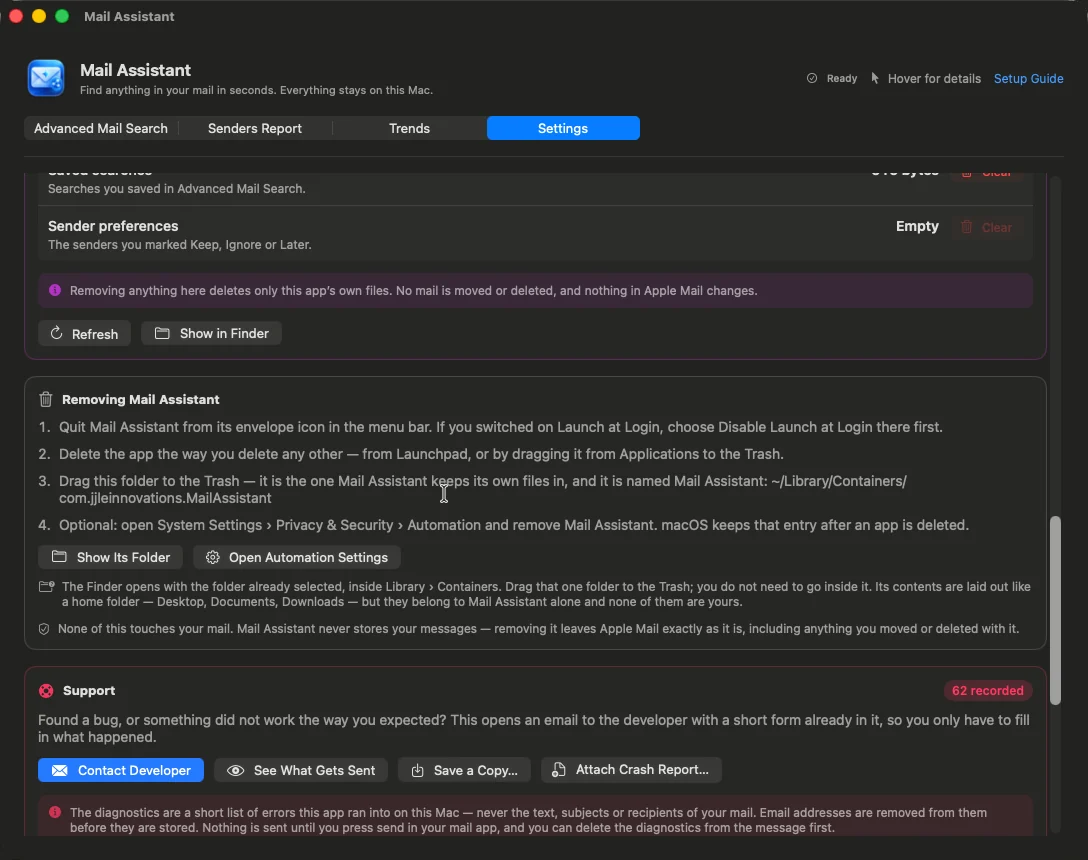This screenshot has height=860, width=1088.
Task: Click step 4 Optional System Settings instruction
Action: tap(513, 525)
